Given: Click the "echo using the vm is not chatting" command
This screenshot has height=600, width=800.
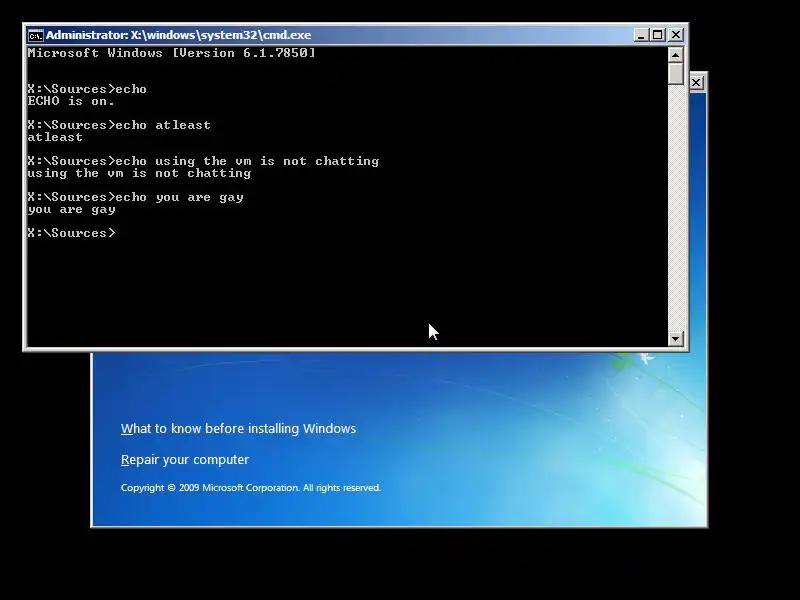Looking at the screenshot, I should click(203, 161).
